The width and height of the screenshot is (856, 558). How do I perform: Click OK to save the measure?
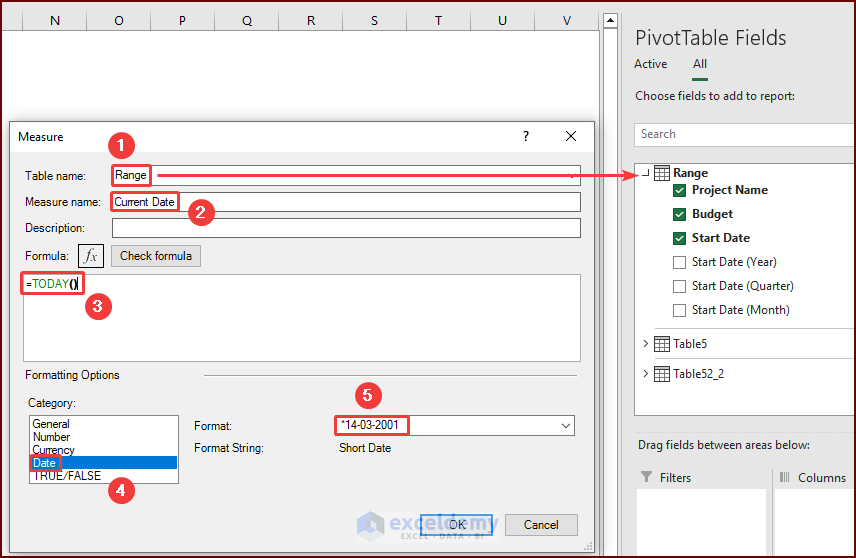click(457, 525)
